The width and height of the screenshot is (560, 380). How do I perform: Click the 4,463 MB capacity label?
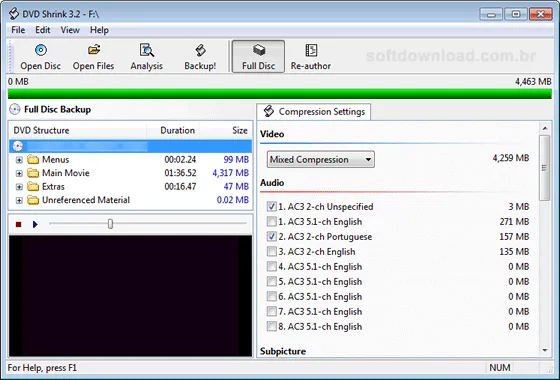533,82
